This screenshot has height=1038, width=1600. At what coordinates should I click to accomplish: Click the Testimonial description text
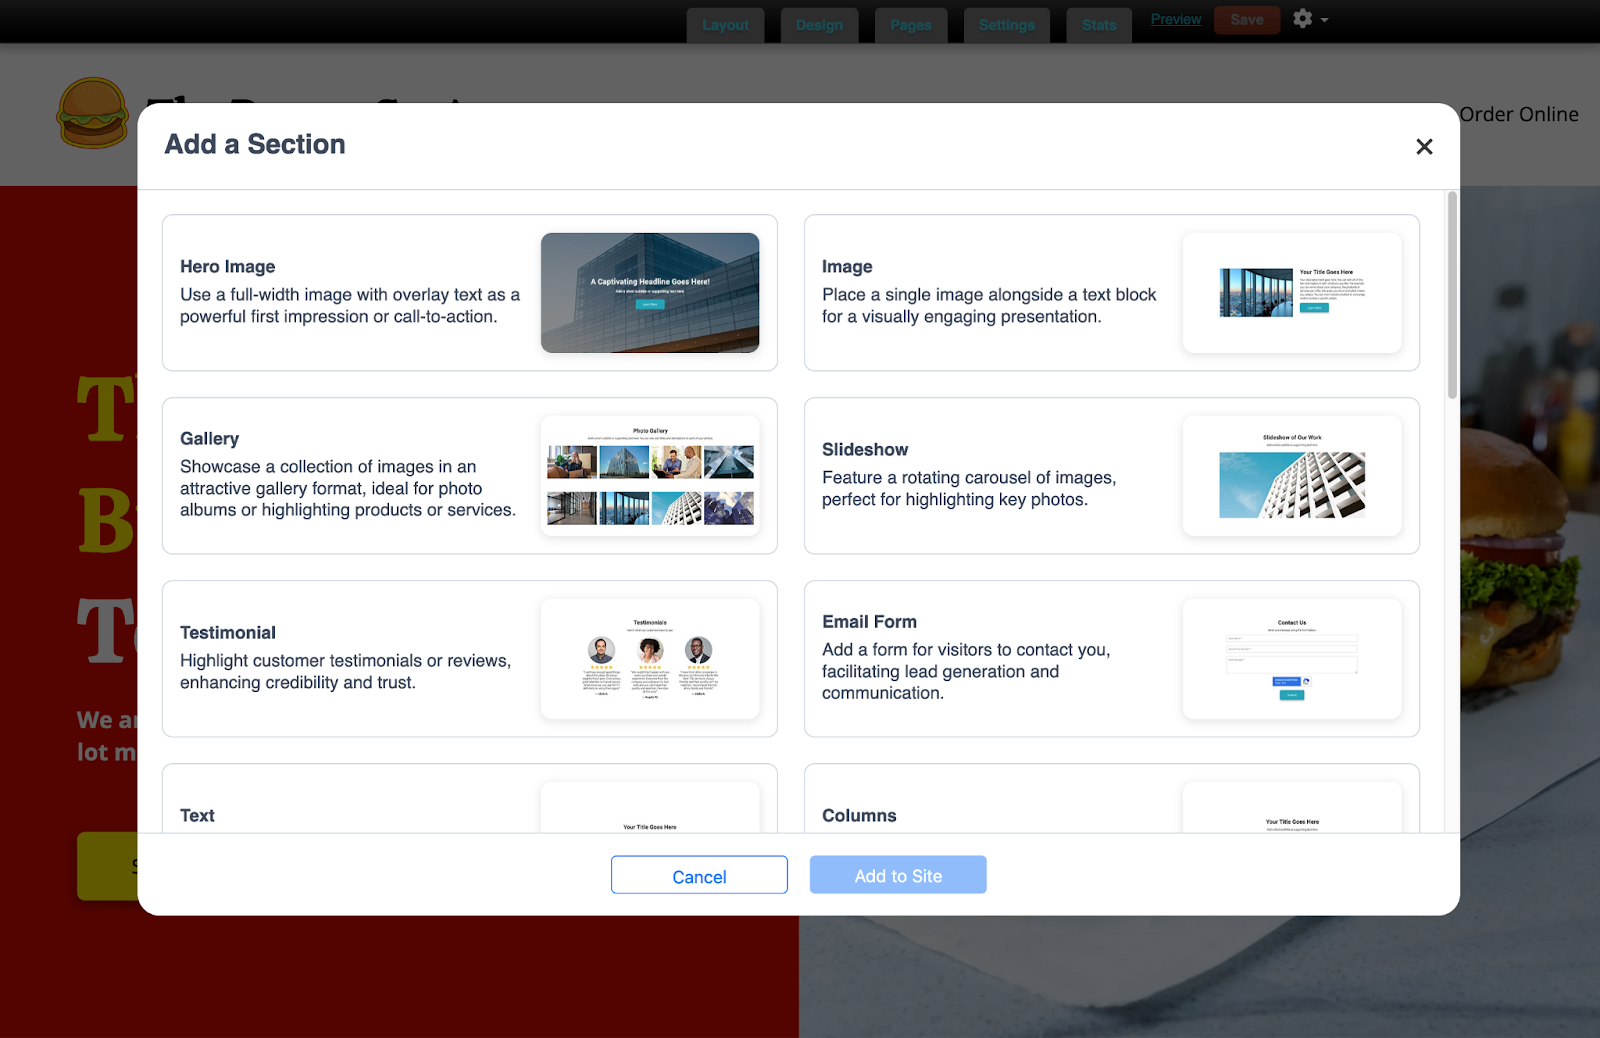pyautogui.click(x=345, y=672)
